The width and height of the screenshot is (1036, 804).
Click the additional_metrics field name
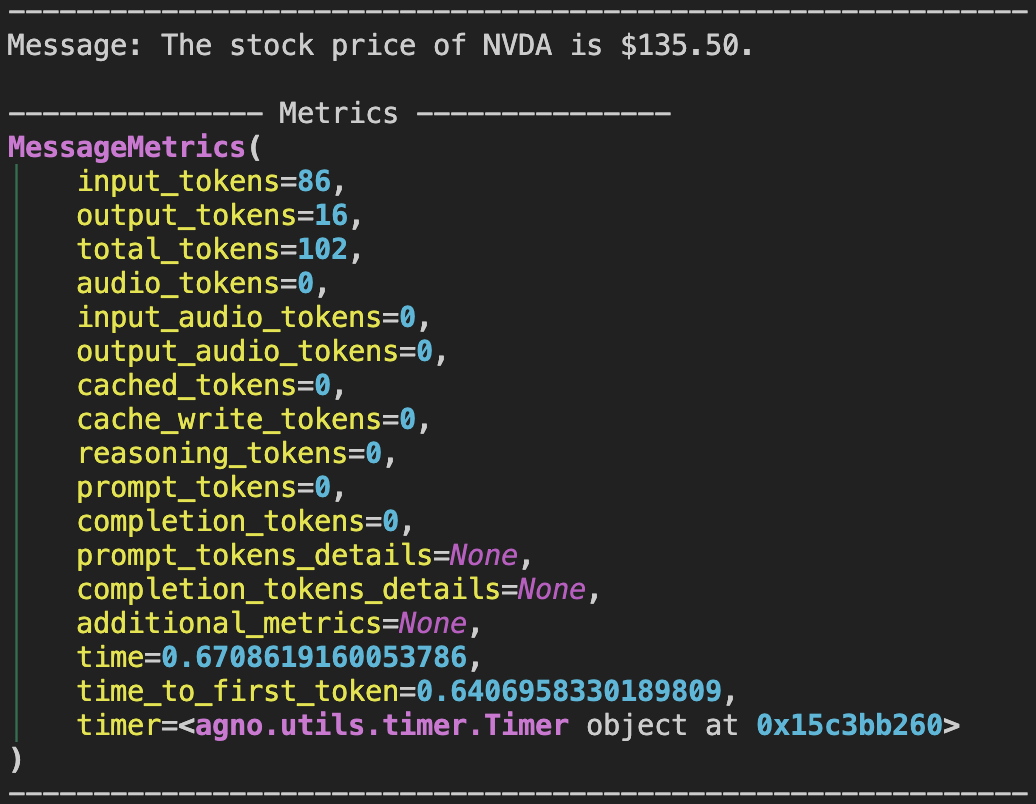tap(229, 624)
